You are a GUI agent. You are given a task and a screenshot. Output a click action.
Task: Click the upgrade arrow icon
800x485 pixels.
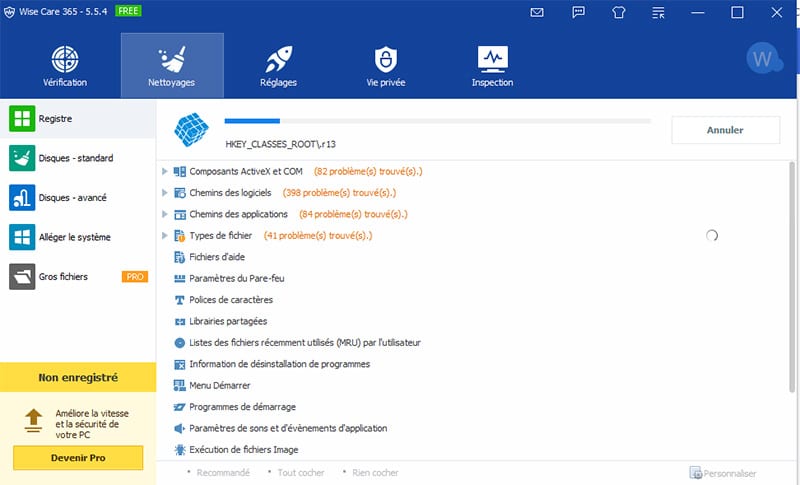pyautogui.click(x=34, y=421)
